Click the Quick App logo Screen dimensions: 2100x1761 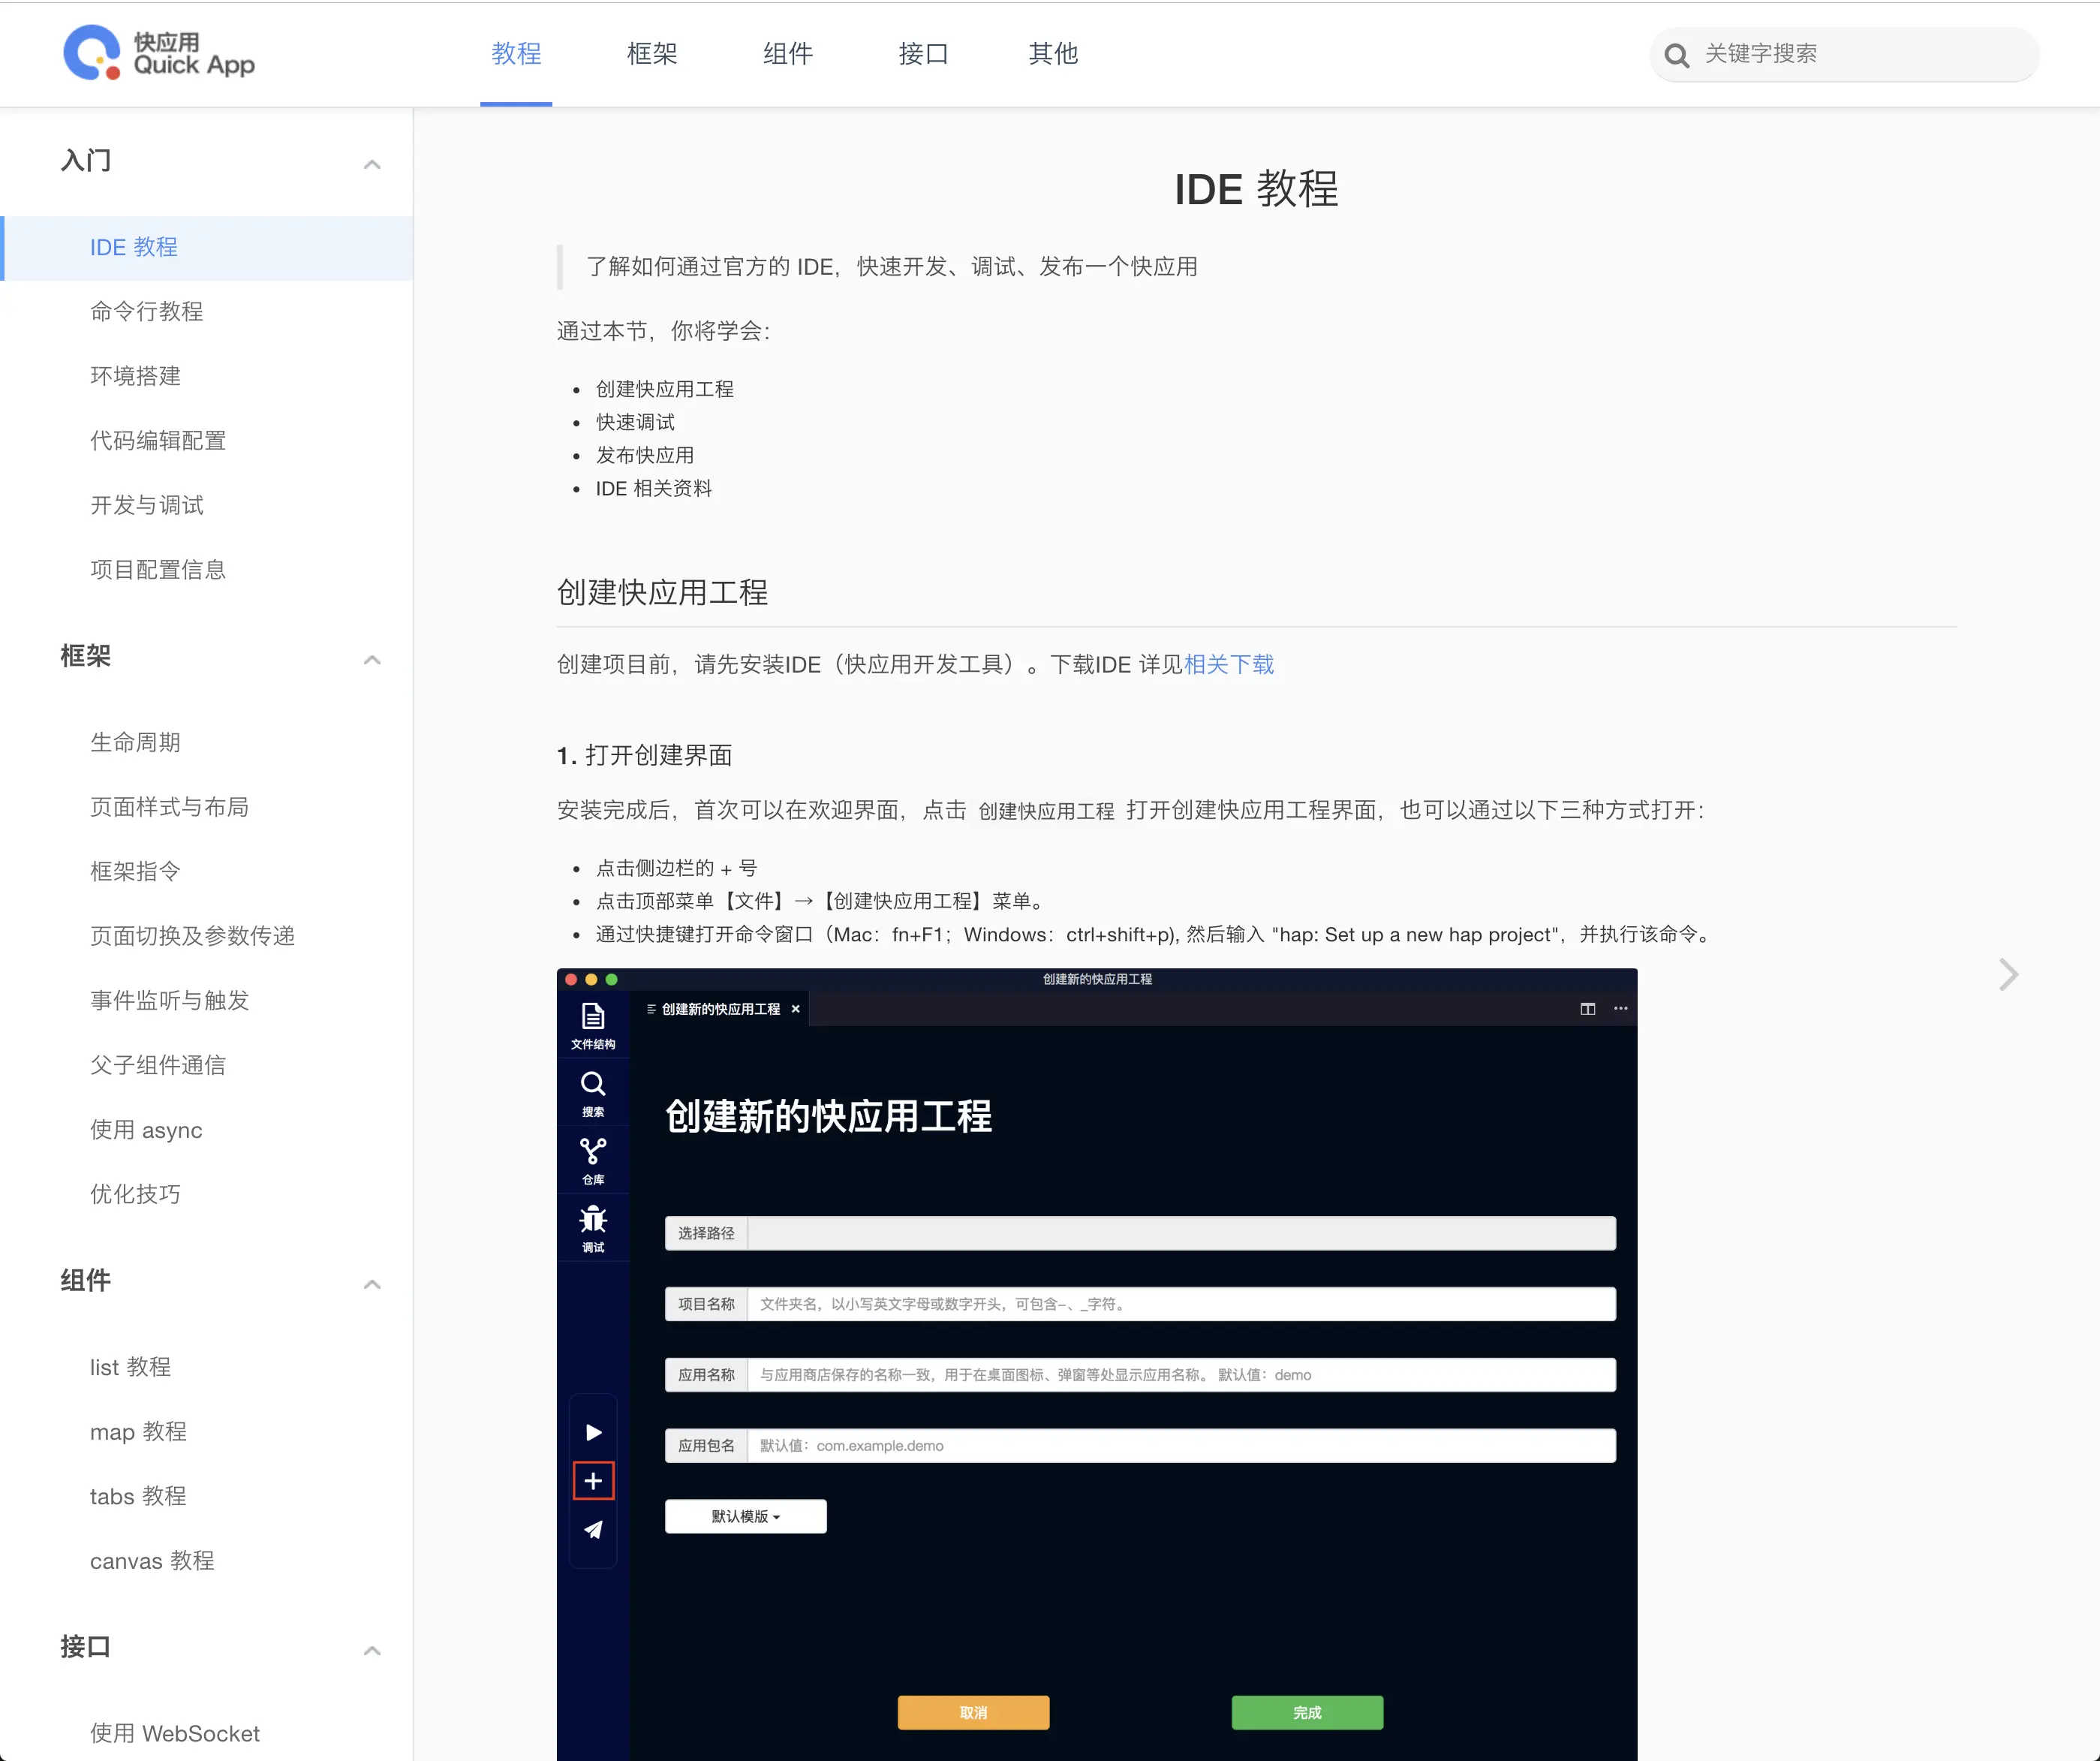pos(159,53)
